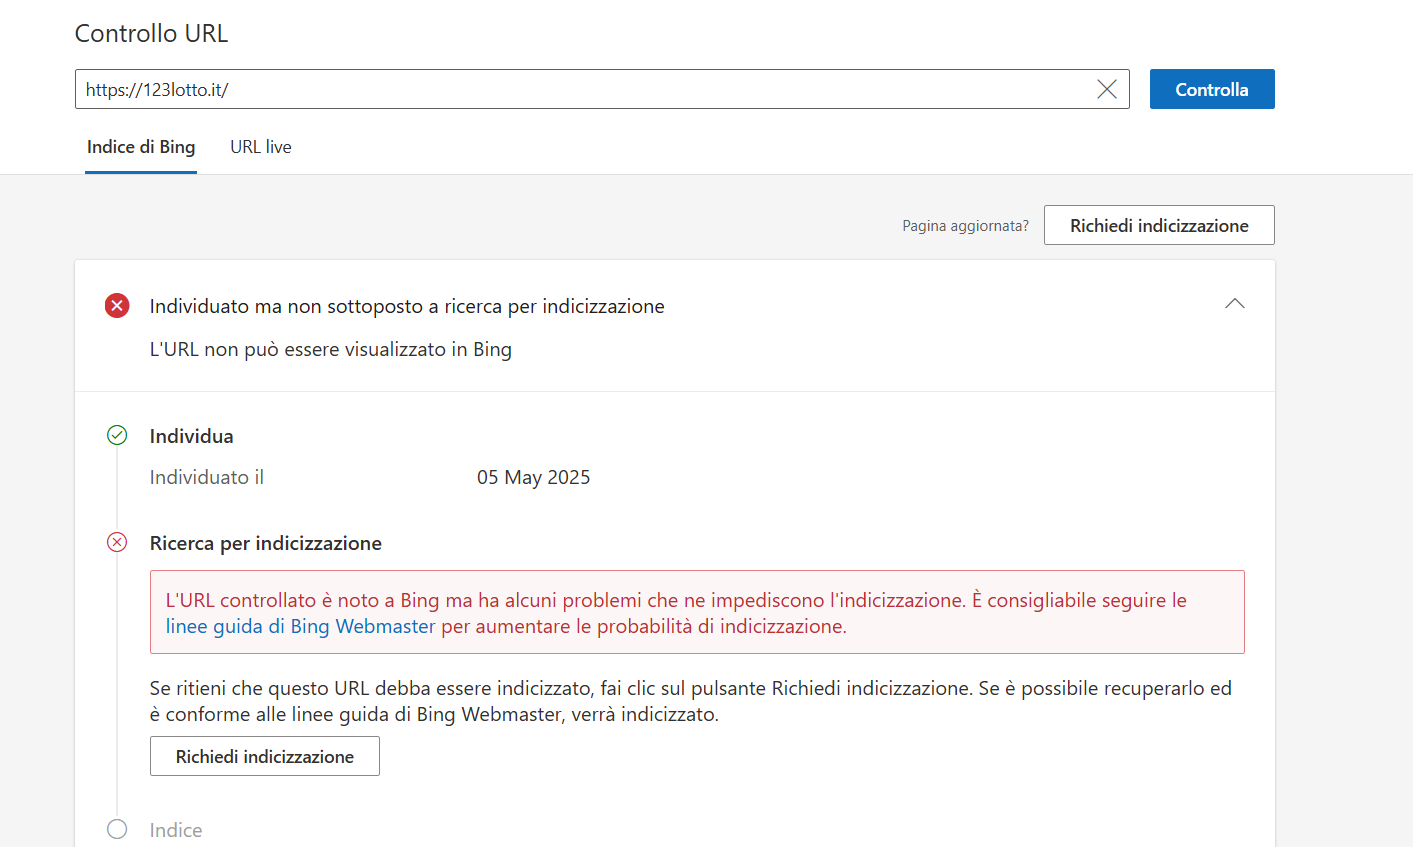Viewport: 1413px width, 847px height.
Task: Click the empty circle icon beside Indice
Action: click(x=117, y=829)
